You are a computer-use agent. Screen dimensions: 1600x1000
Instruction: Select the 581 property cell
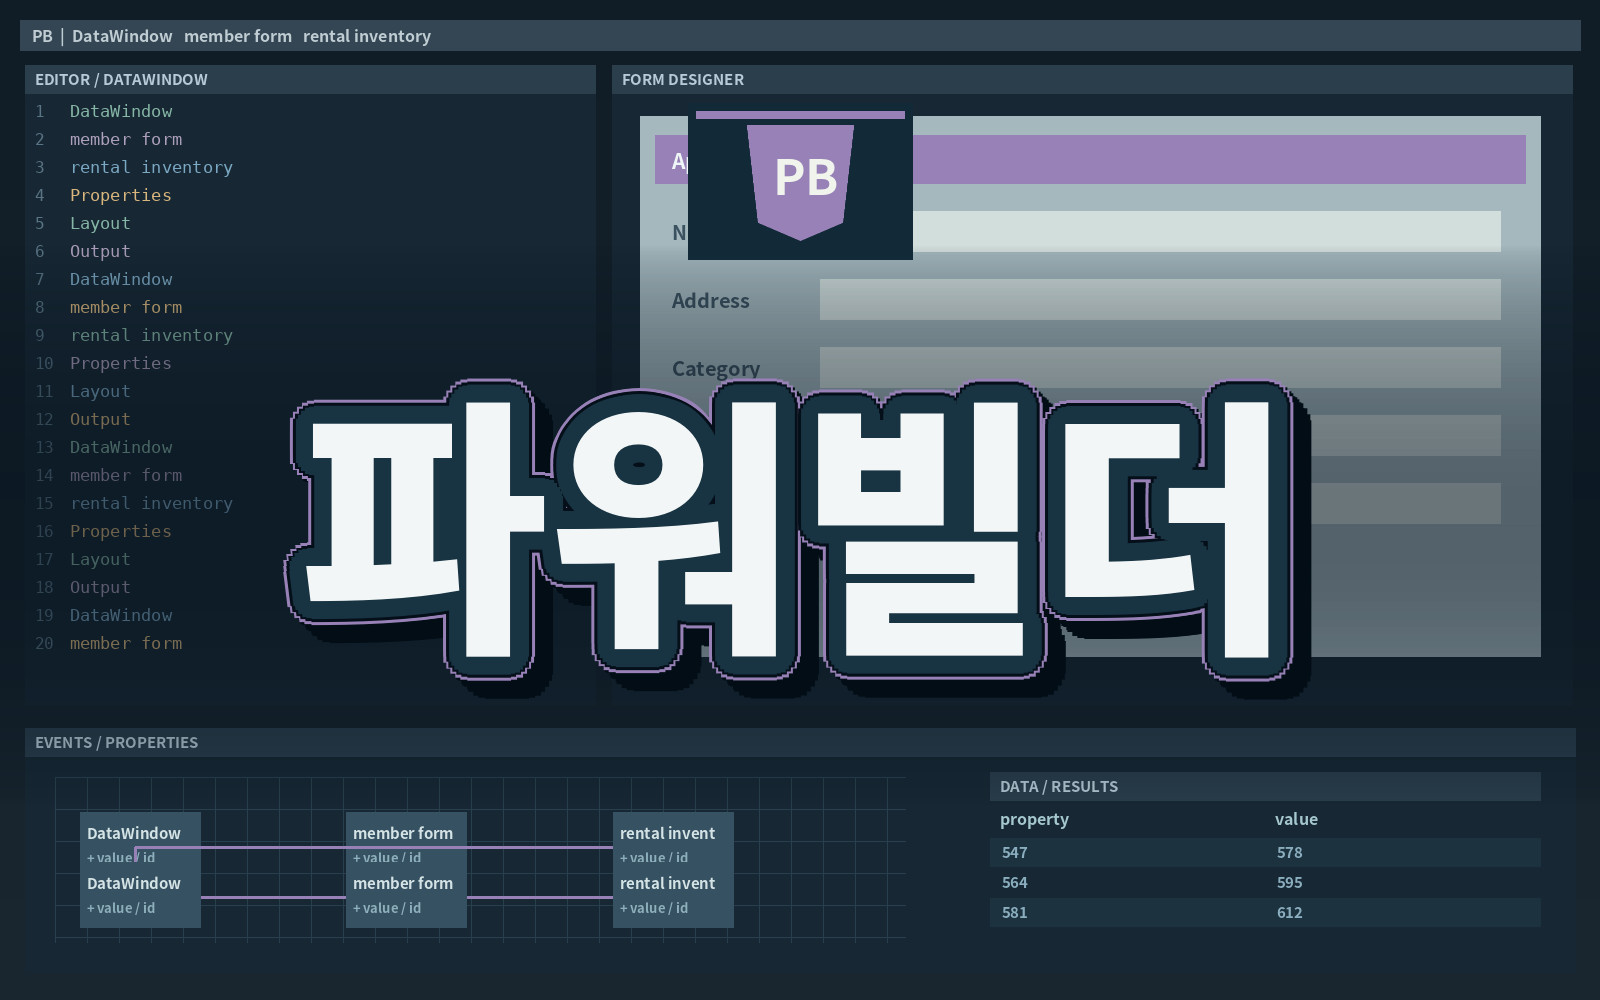pyautogui.click(x=1015, y=912)
